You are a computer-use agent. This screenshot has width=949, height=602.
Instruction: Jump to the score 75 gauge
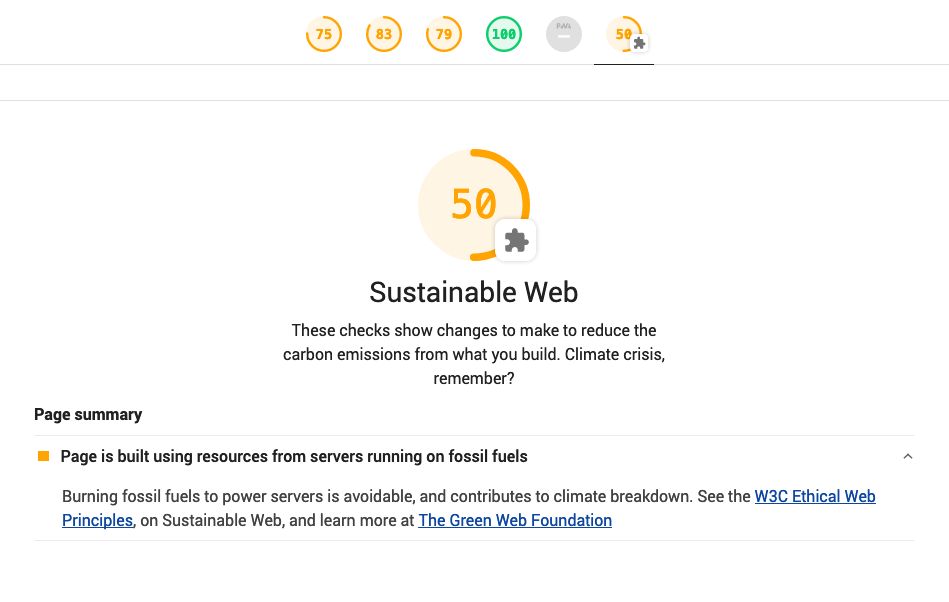tap(324, 34)
